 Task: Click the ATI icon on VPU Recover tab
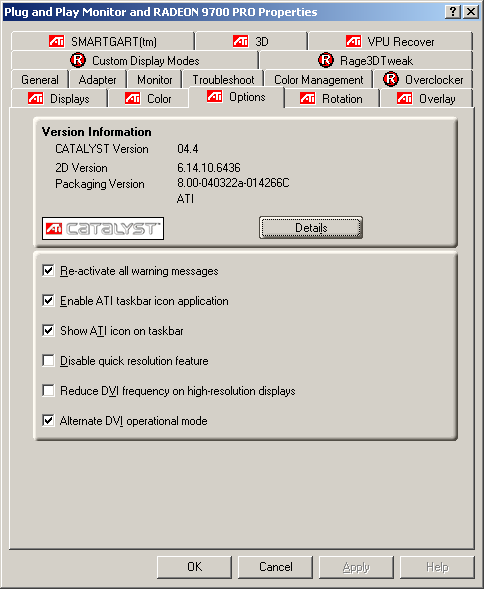[x=353, y=41]
